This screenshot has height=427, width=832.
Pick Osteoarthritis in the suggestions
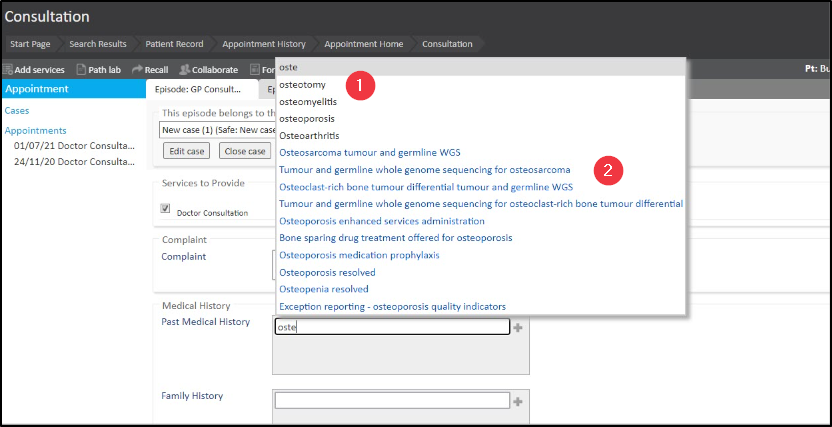coord(308,135)
